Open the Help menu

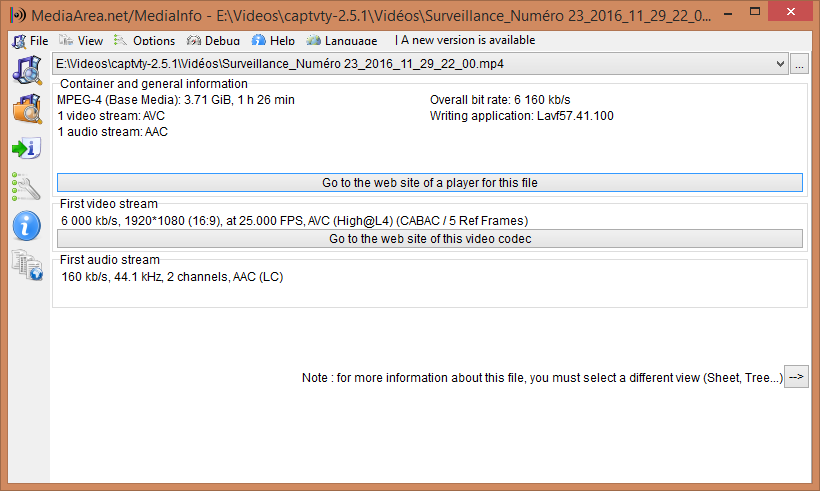pyautogui.click(x=274, y=40)
